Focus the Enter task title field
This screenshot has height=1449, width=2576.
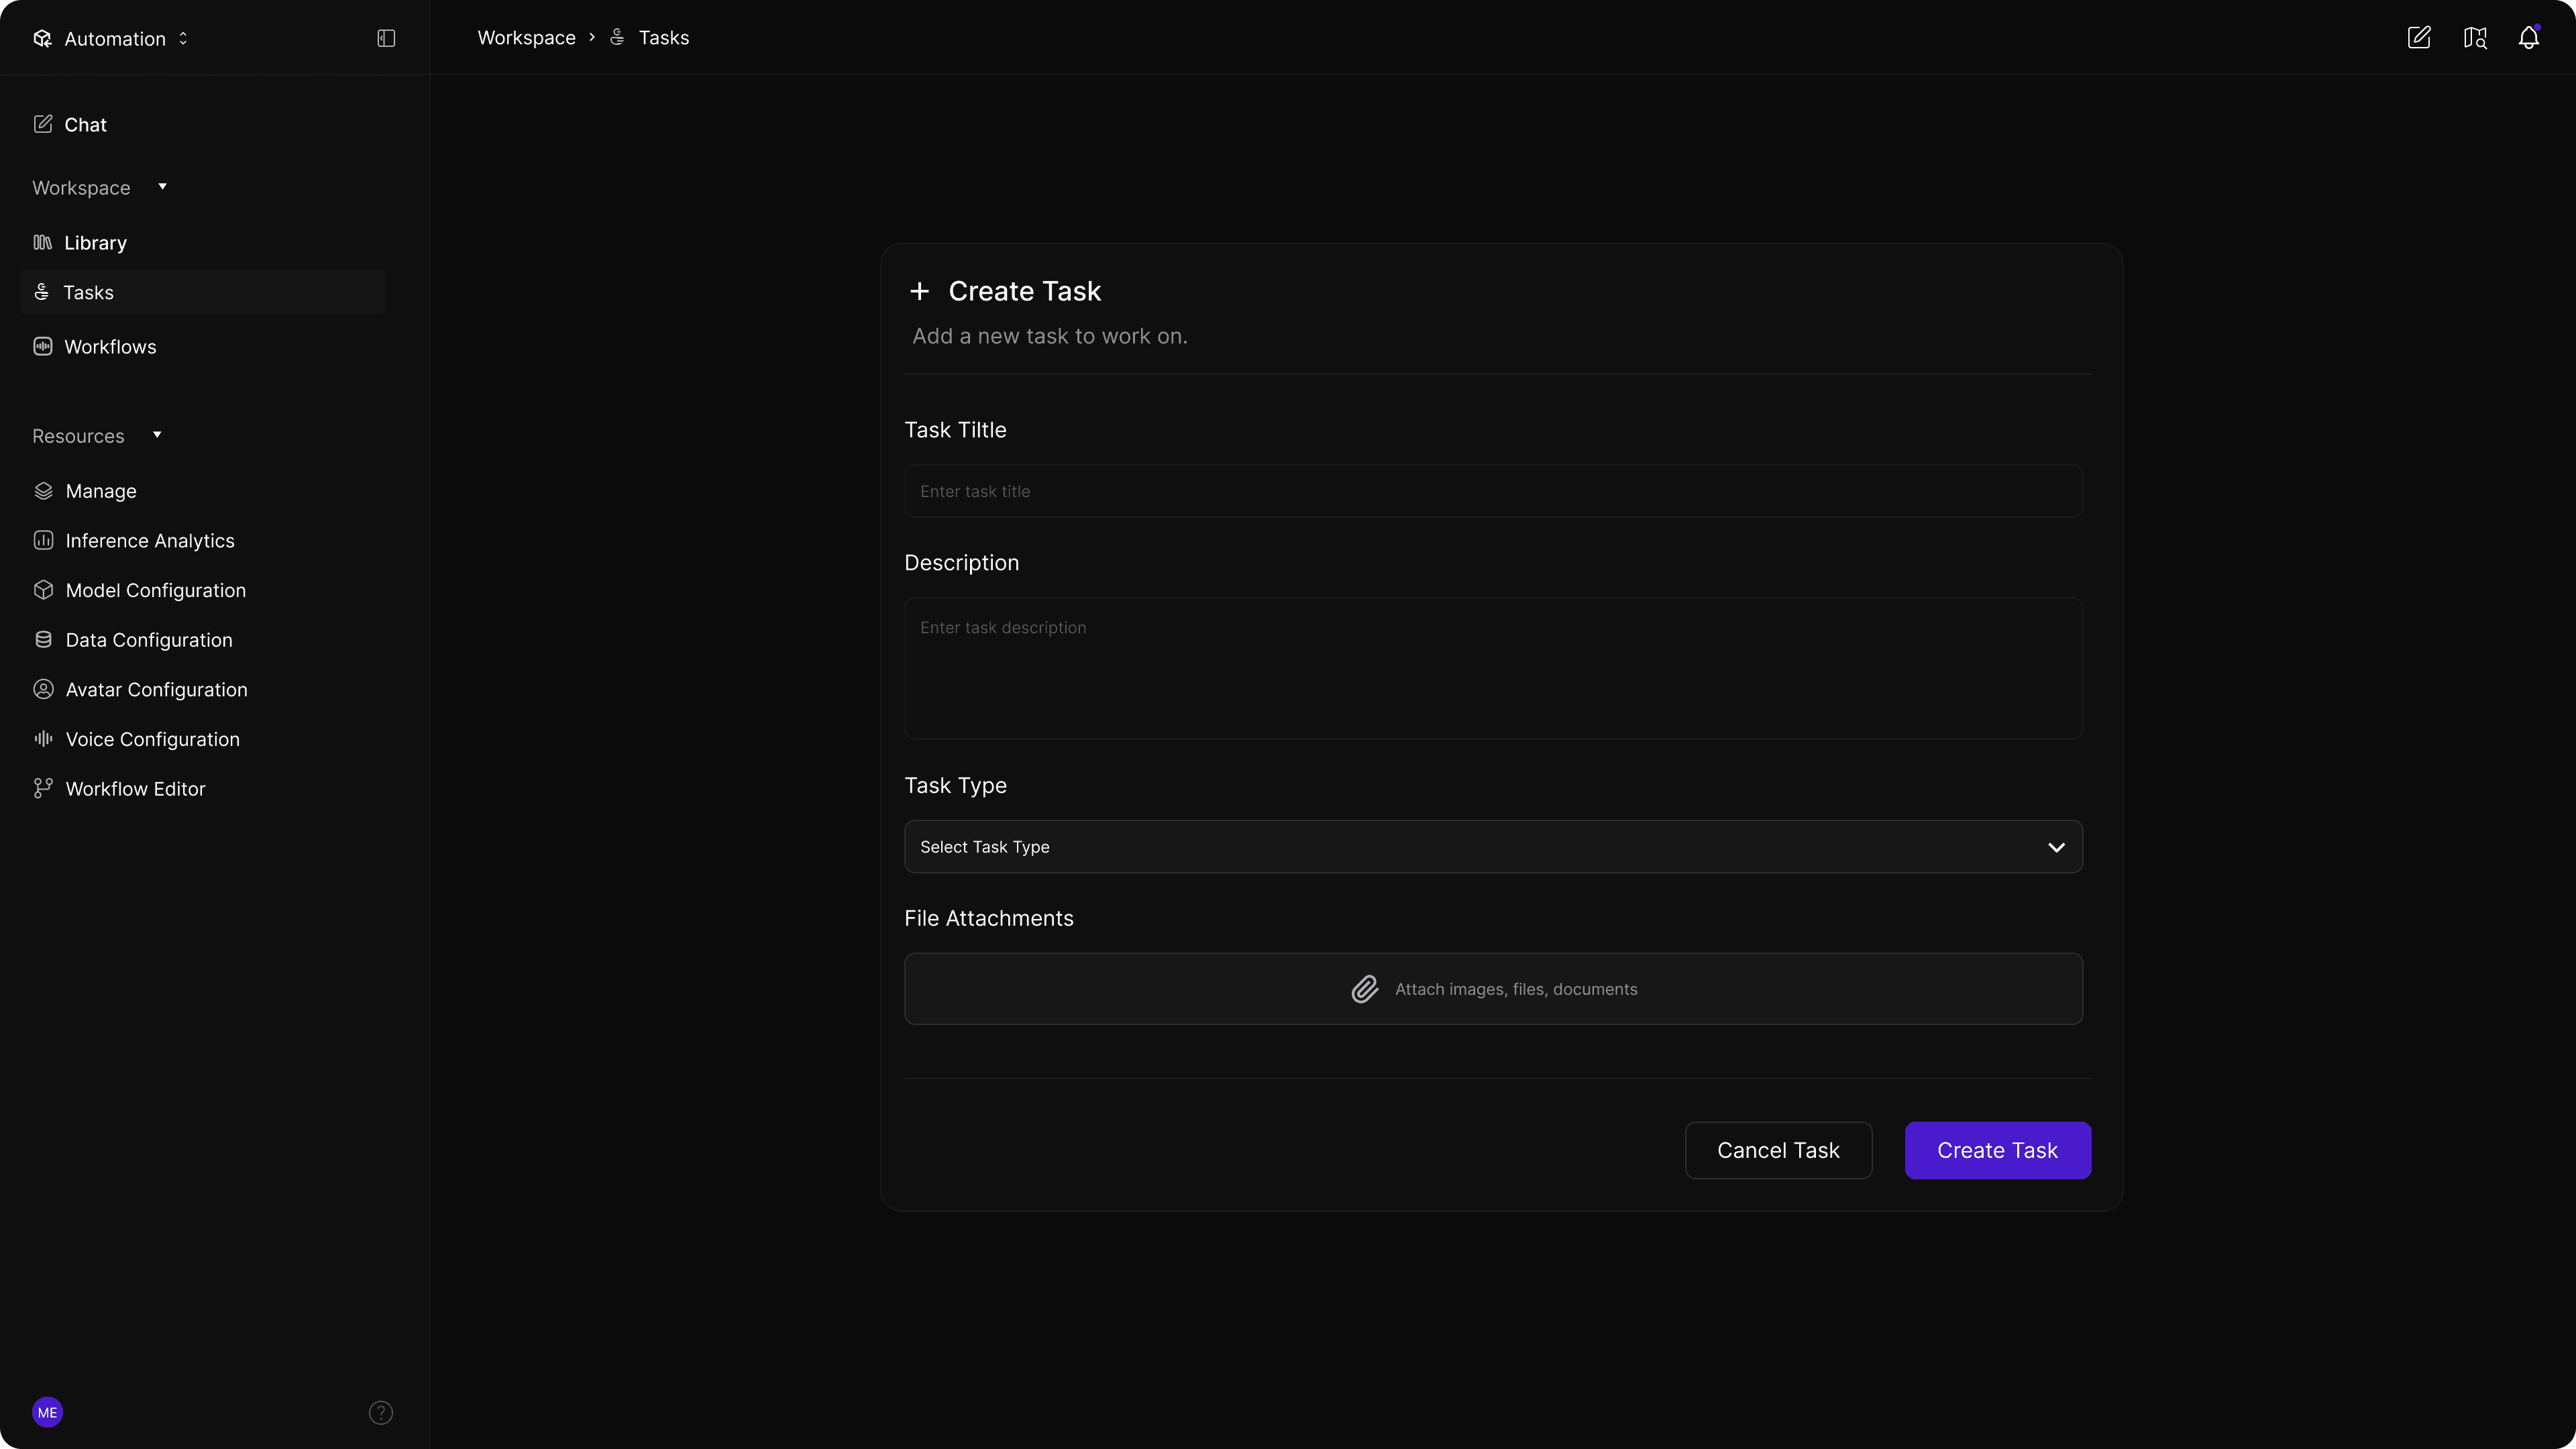tap(1493, 491)
